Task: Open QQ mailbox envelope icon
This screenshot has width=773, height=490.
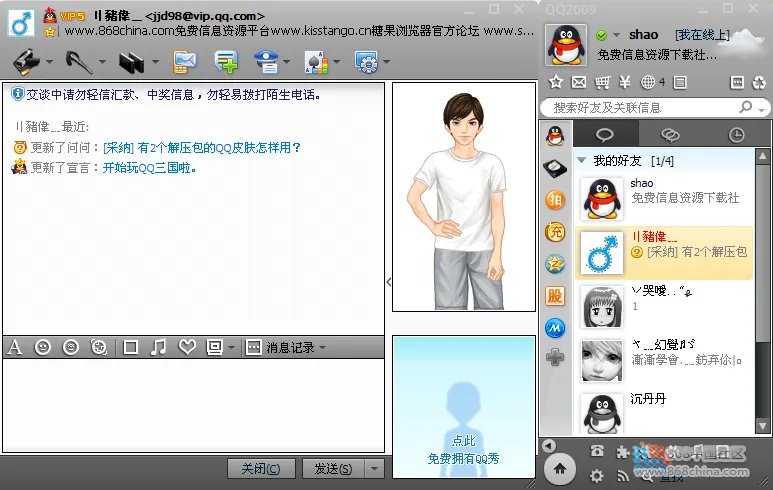Action: [x=579, y=82]
